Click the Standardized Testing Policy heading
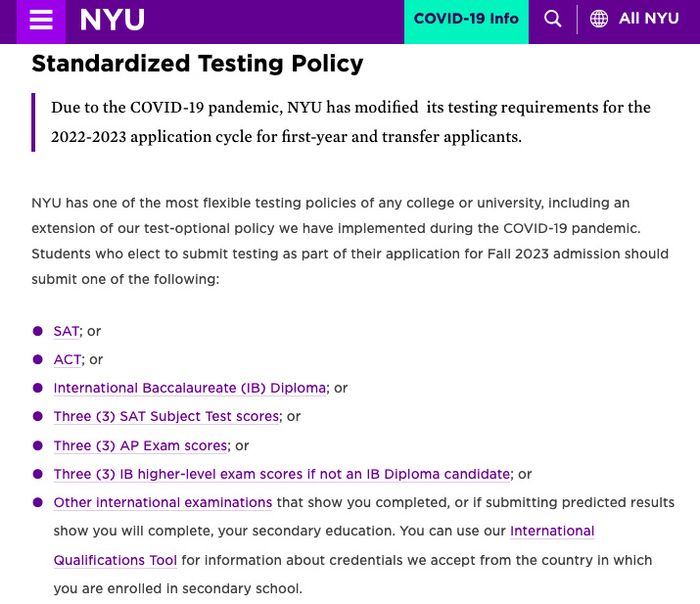The width and height of the screenshot is (700, 604). 197,64
